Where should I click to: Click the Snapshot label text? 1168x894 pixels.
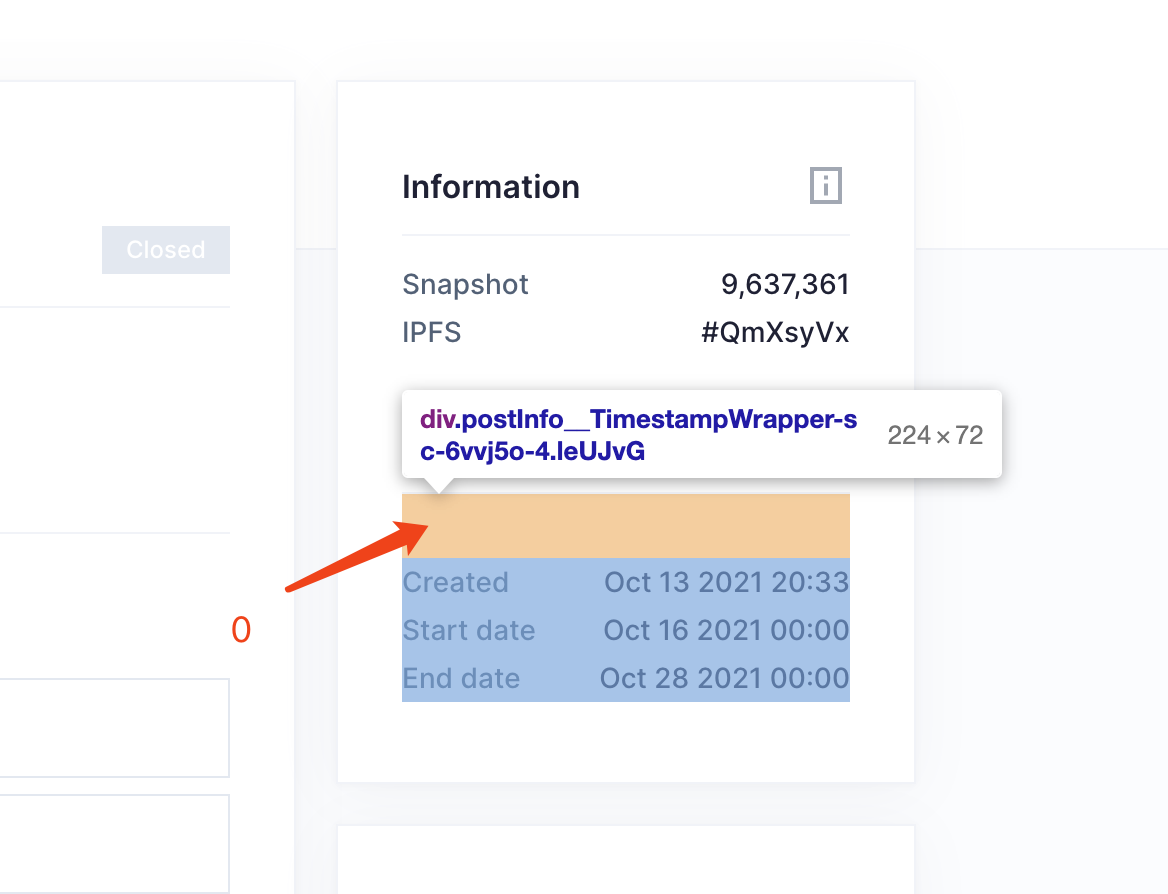tap(465, 284)
